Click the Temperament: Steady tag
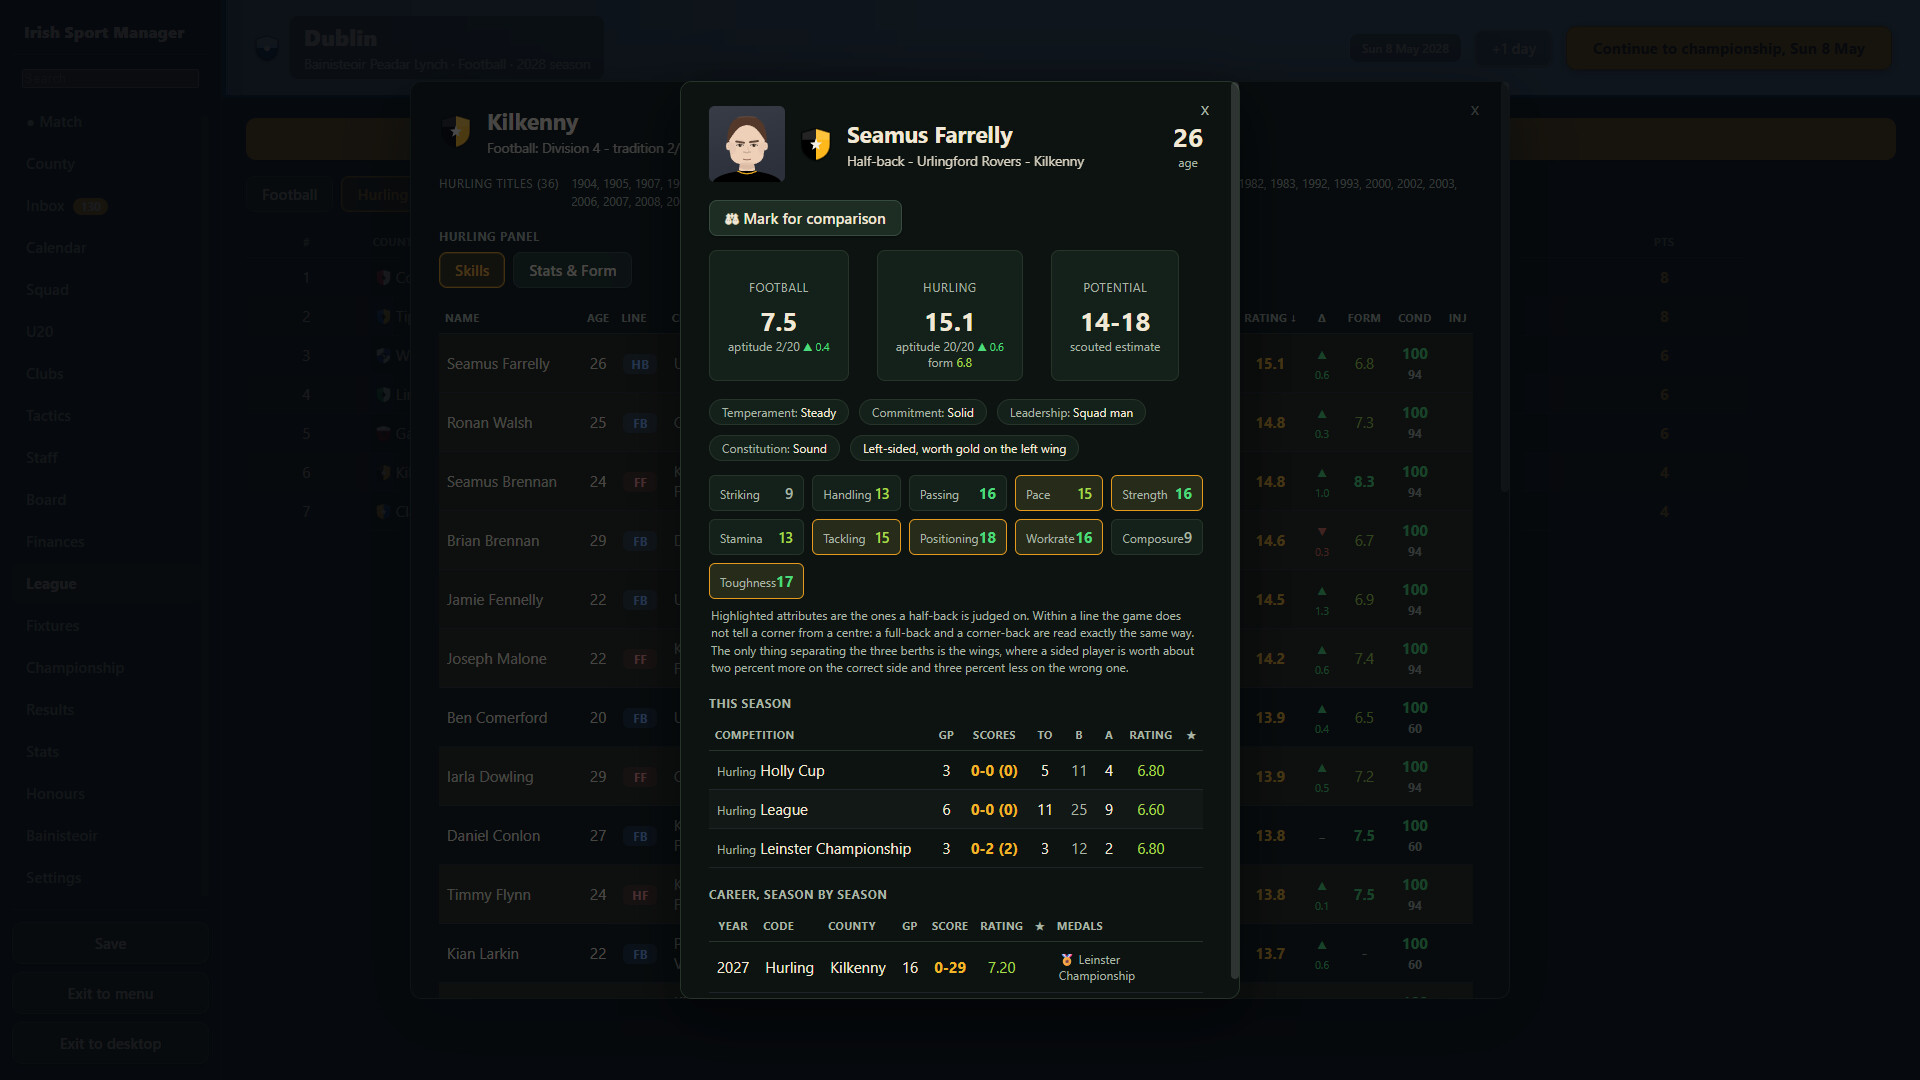 point(779,413)
